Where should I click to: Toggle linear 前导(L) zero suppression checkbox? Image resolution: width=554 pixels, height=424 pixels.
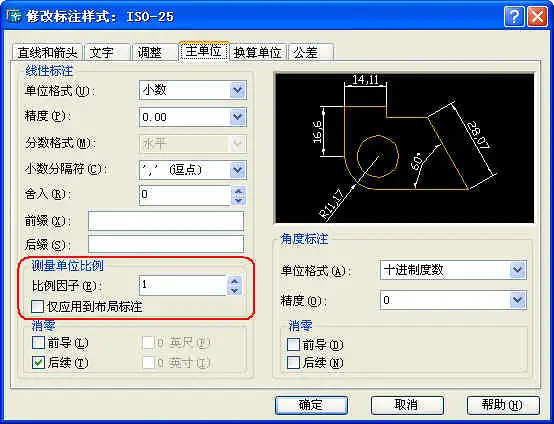click(x=38, y=342)
